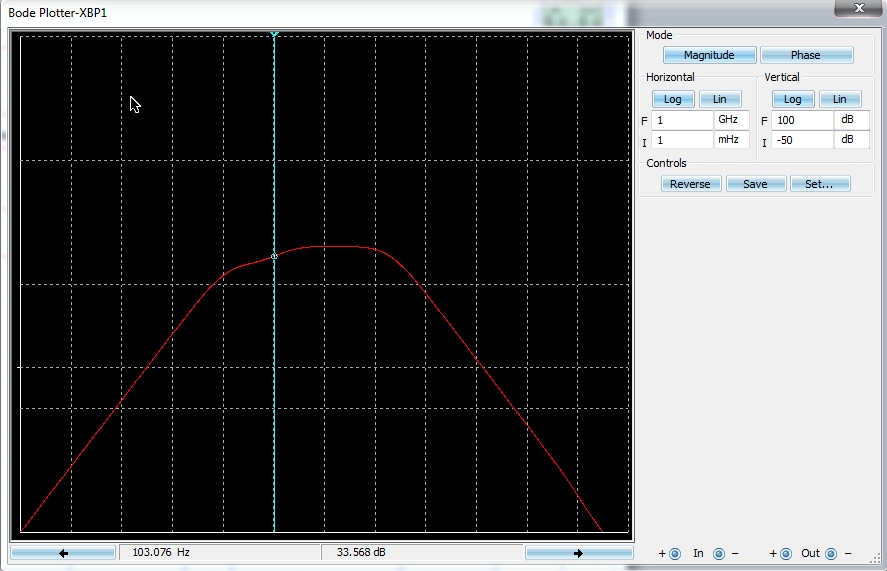
Task: Switch to Phase mode
Action: [x=806, y=56]
